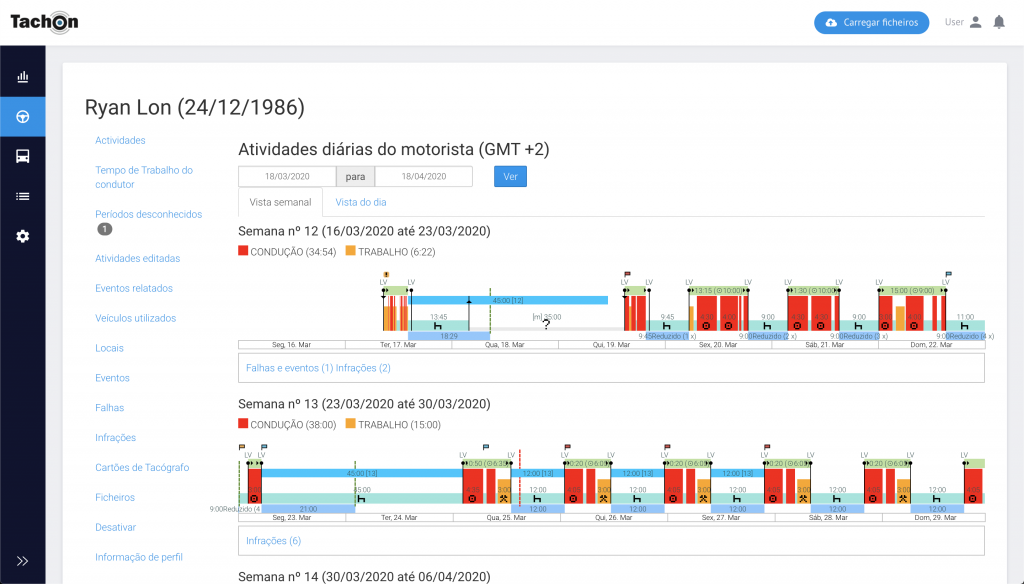Image resolution: width=1024 pixels, height=584 pixels.
Task: Edit the end date field 18/04/2020
Action: point(423,176)
